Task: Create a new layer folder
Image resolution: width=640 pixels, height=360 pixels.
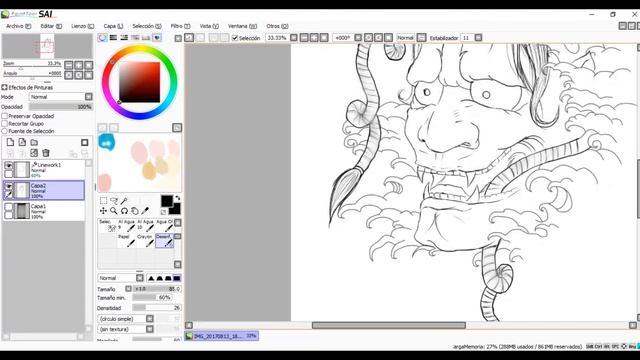Action: [34, 142]
